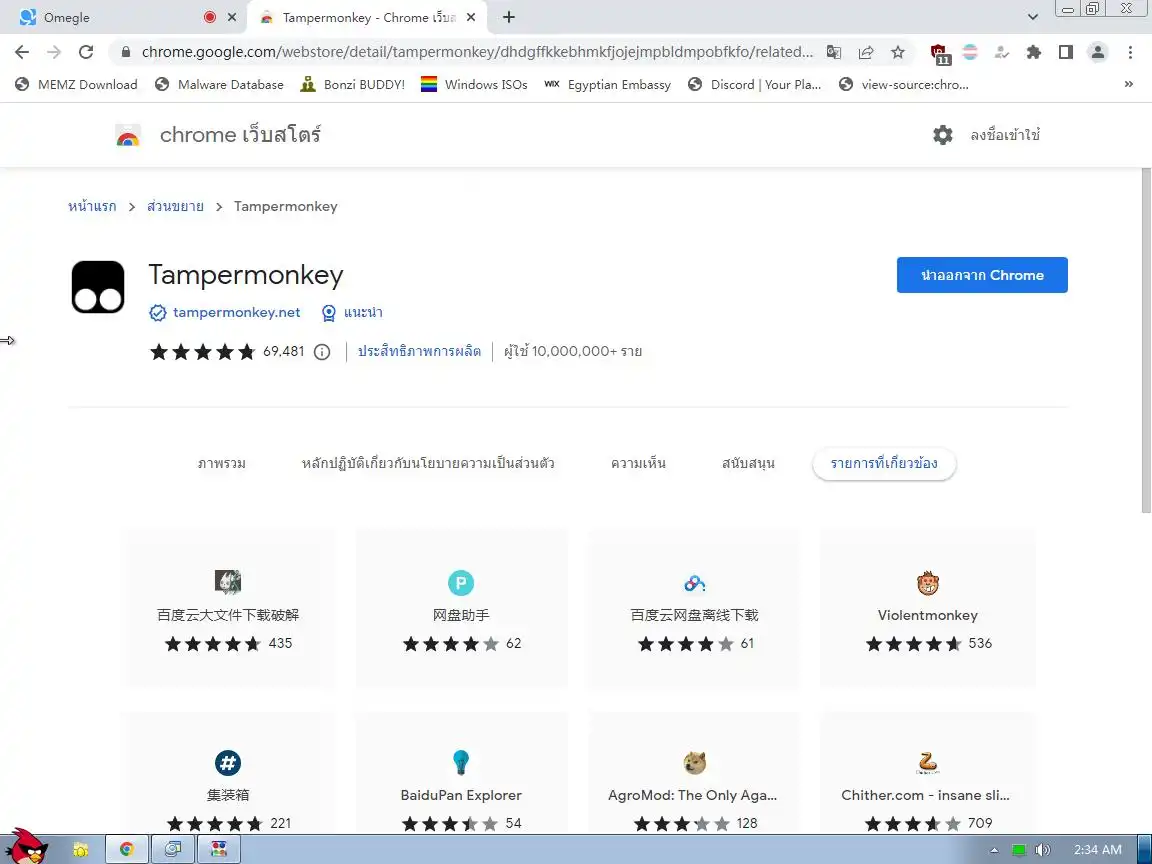Open the Windows ISOs bookmark
The width and height of the screenshot is (1152, 864).
coord(474,84)
